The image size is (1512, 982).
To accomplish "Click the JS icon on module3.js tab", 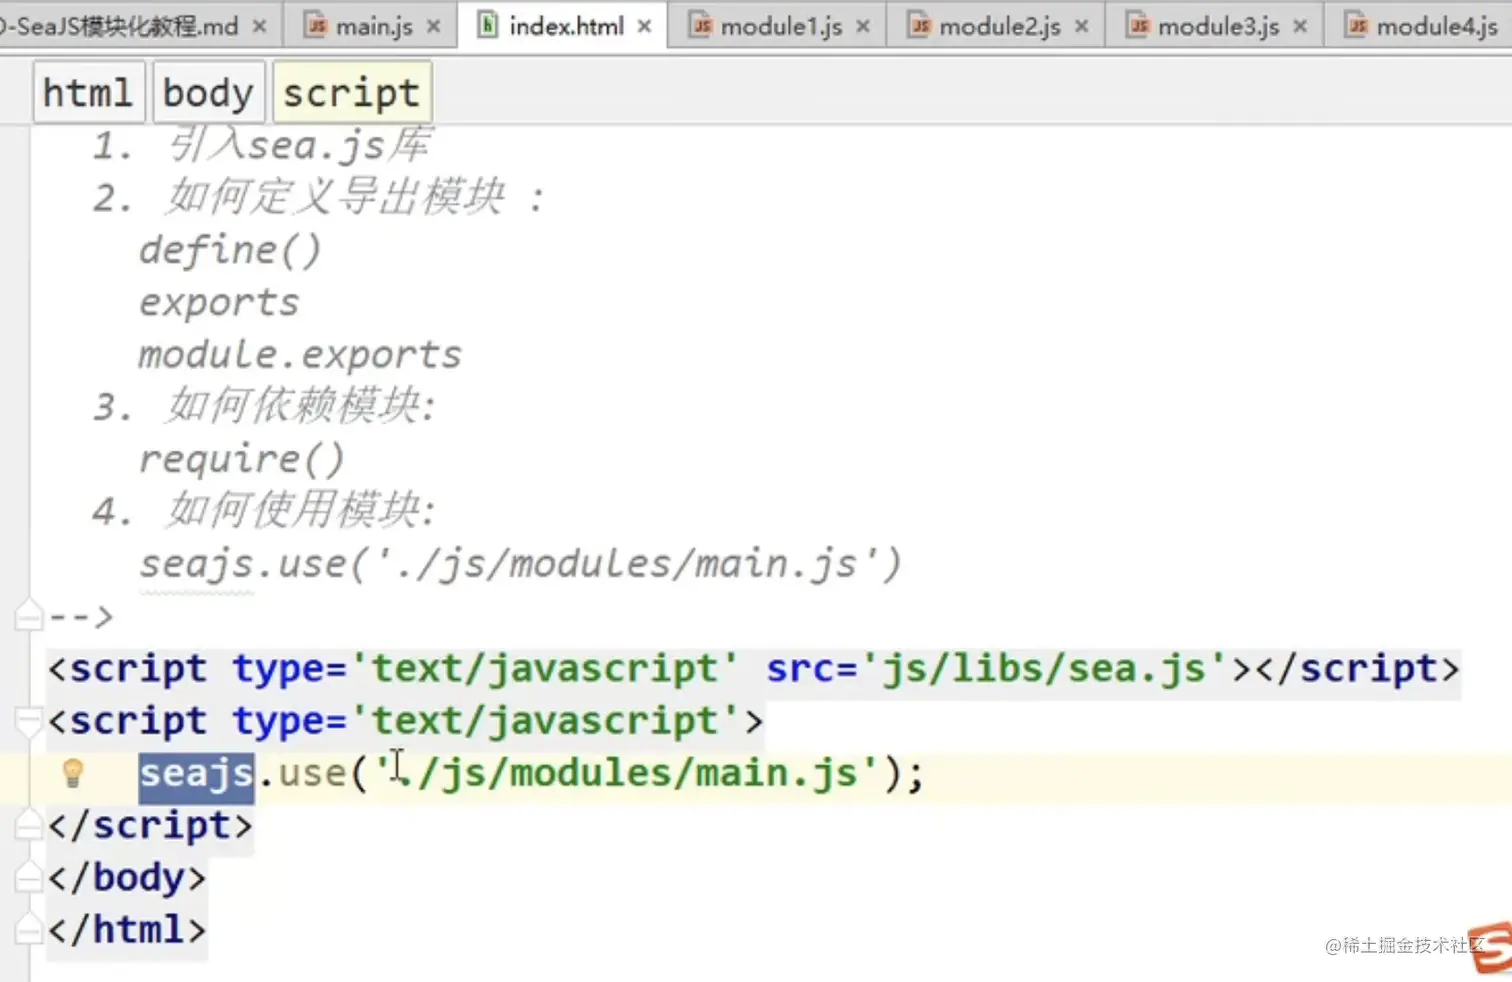I will tap(1138, 26).
